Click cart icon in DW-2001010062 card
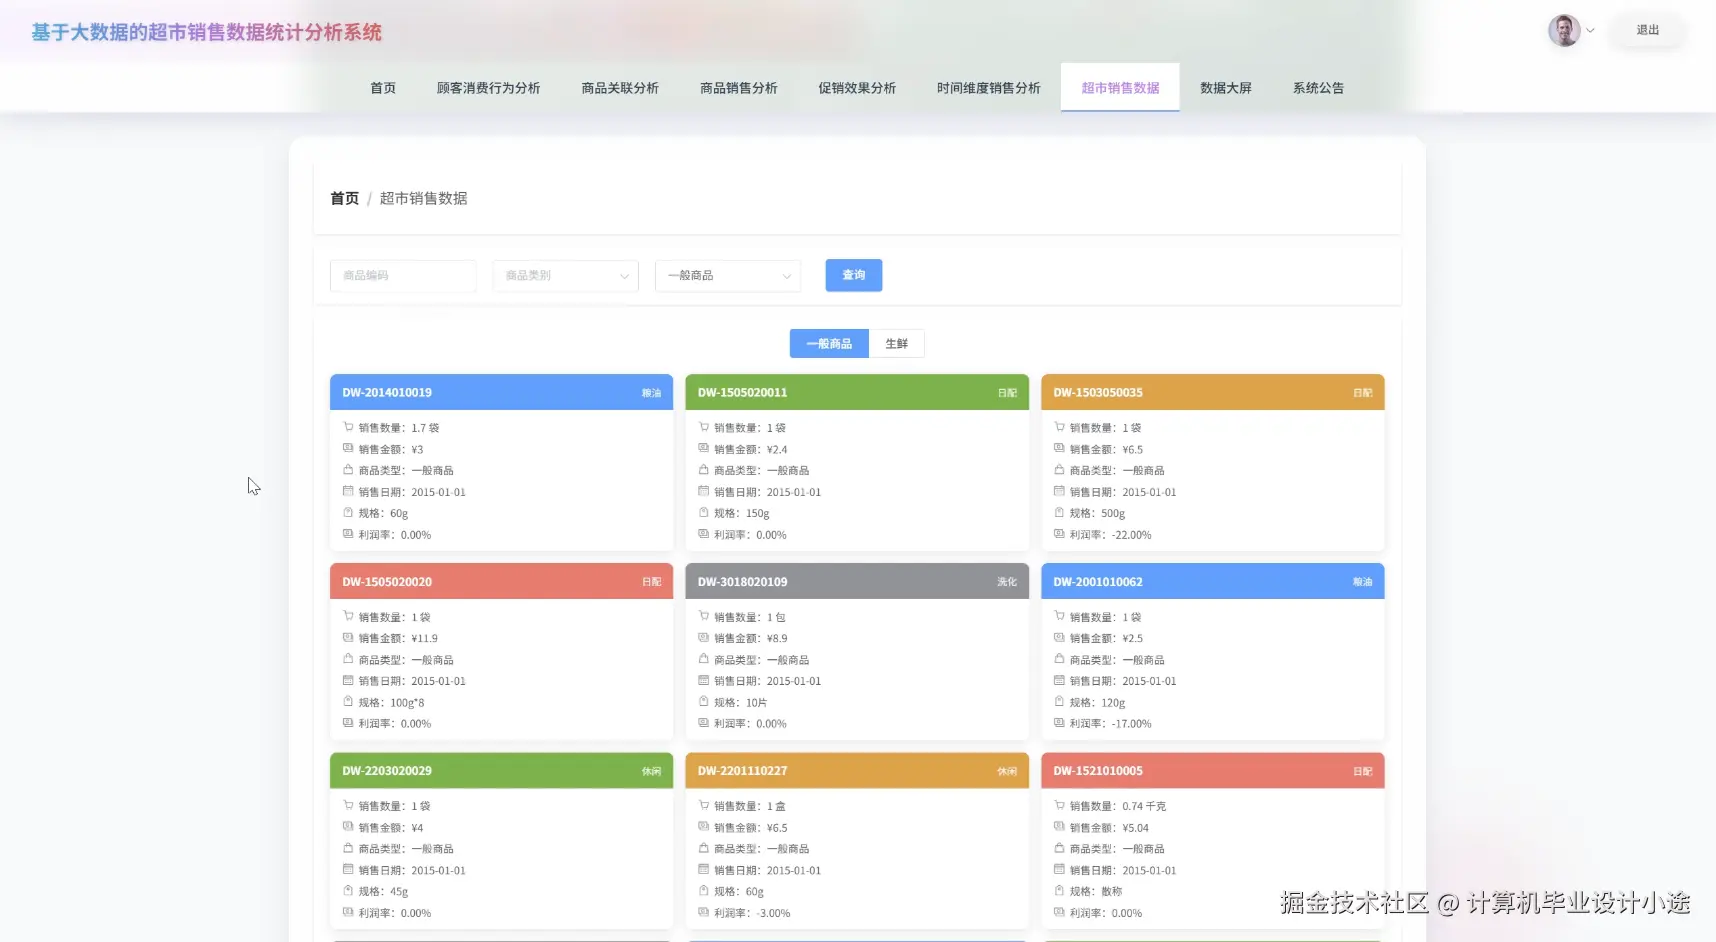The image size is (1716, 942). point(1059,616)
